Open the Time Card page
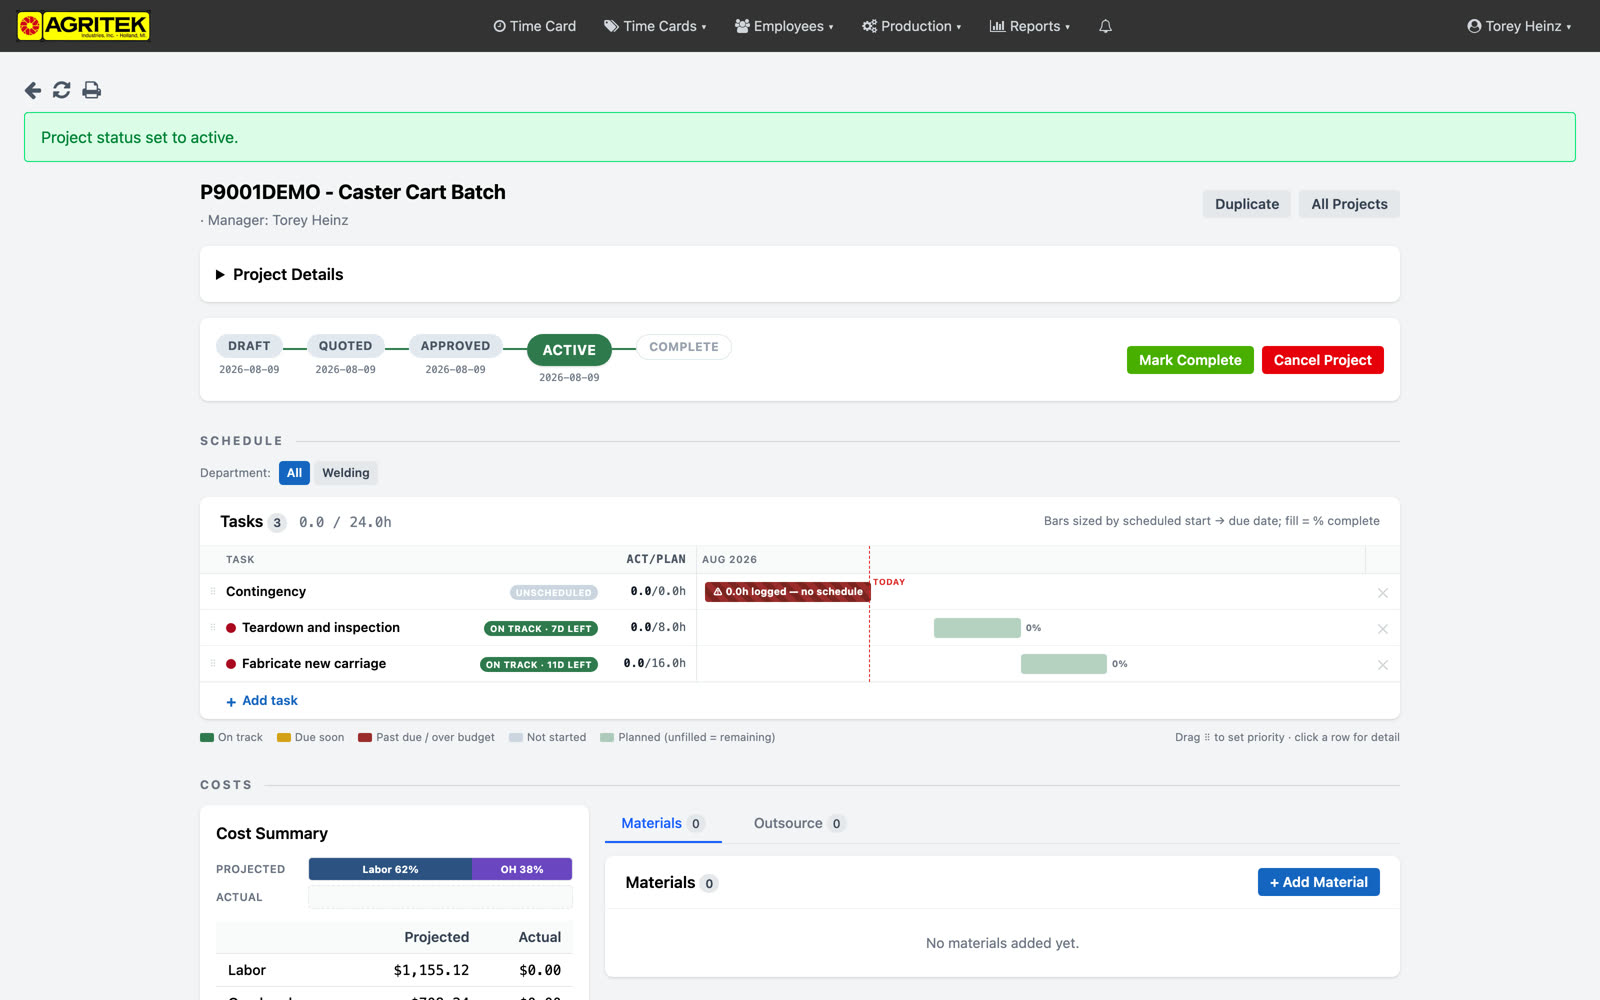 [x=535, y=26]
